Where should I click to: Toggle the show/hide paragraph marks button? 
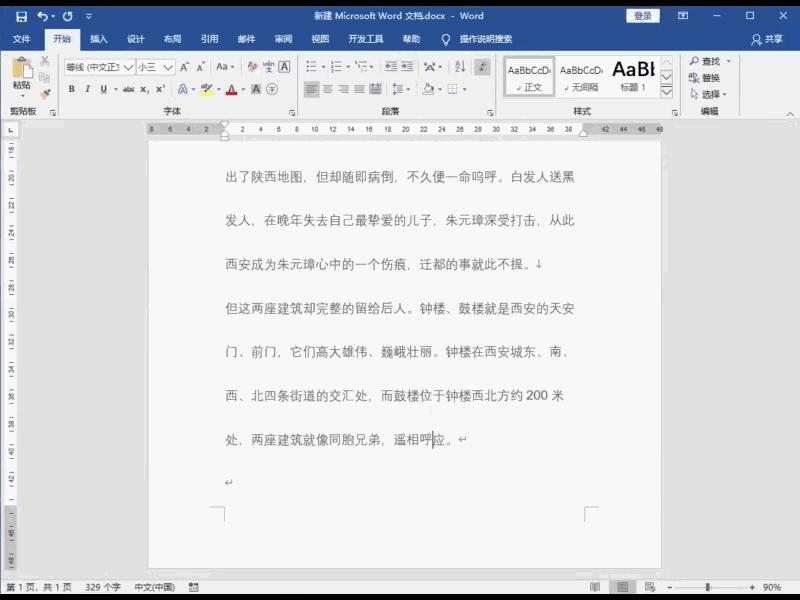481,65
